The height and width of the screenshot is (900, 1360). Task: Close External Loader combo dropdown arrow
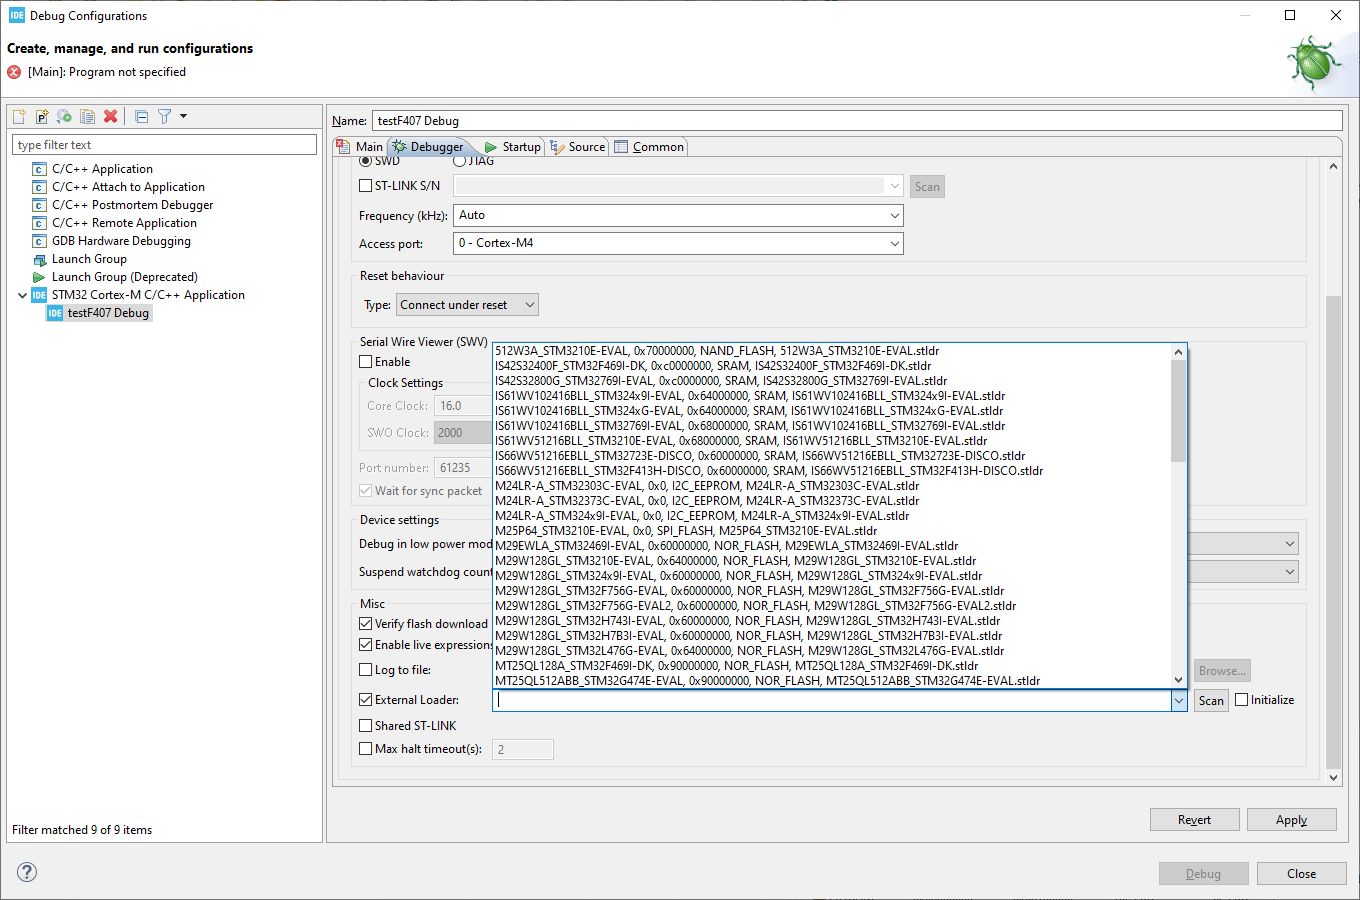click(x=1178, y=701)
